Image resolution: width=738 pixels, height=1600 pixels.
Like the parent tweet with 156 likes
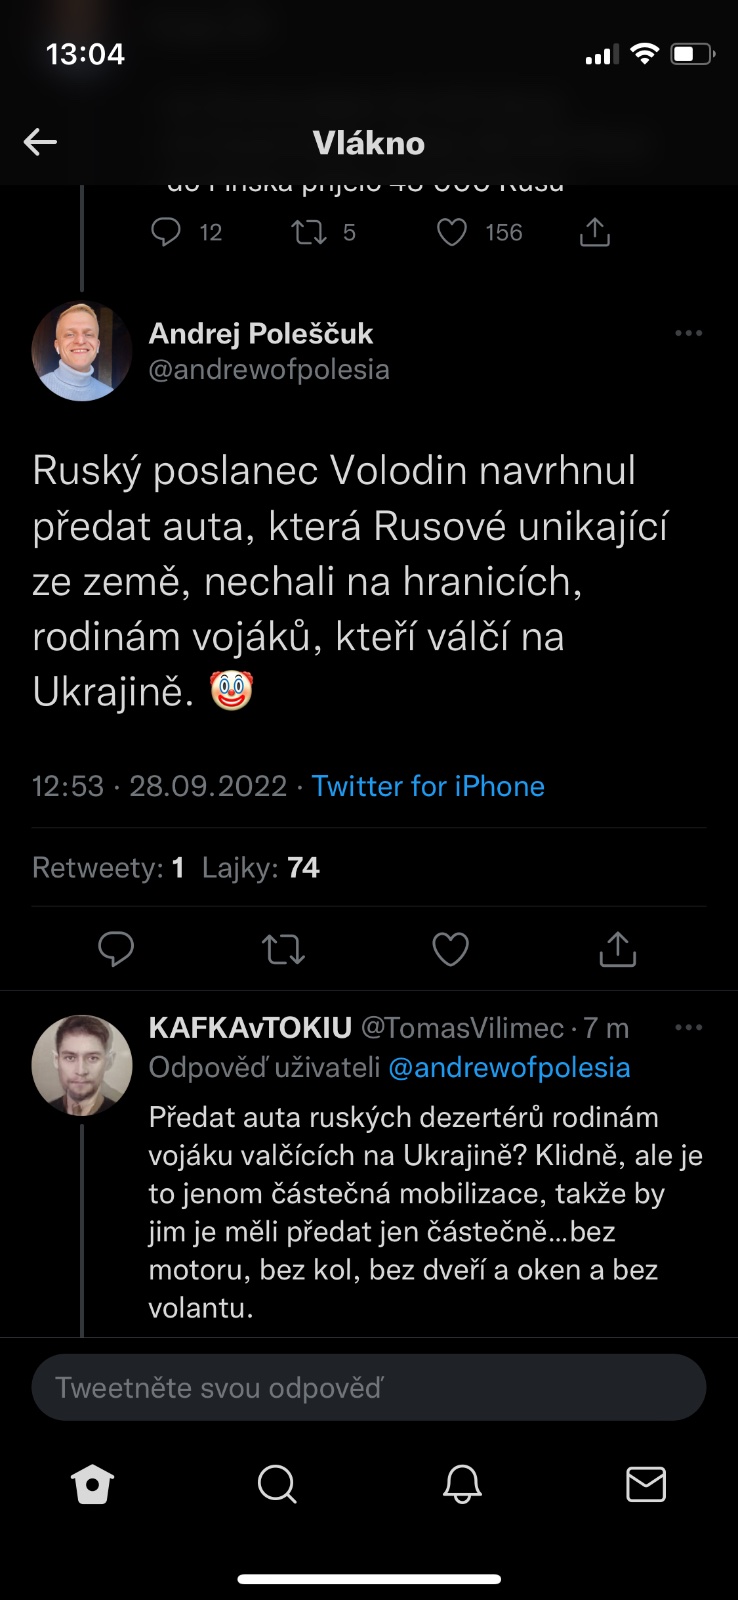tap(452, 233)
